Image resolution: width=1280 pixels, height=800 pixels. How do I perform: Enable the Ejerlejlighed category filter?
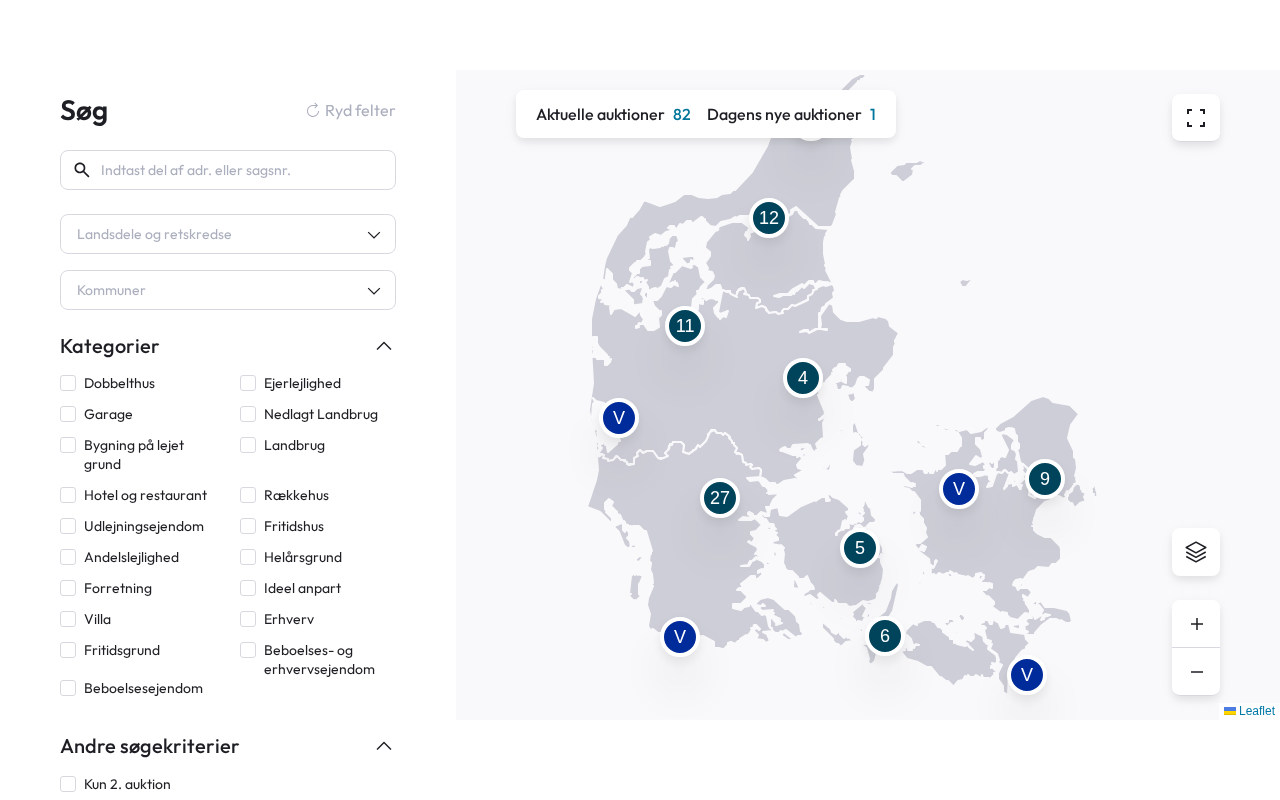tap(248, 383)
